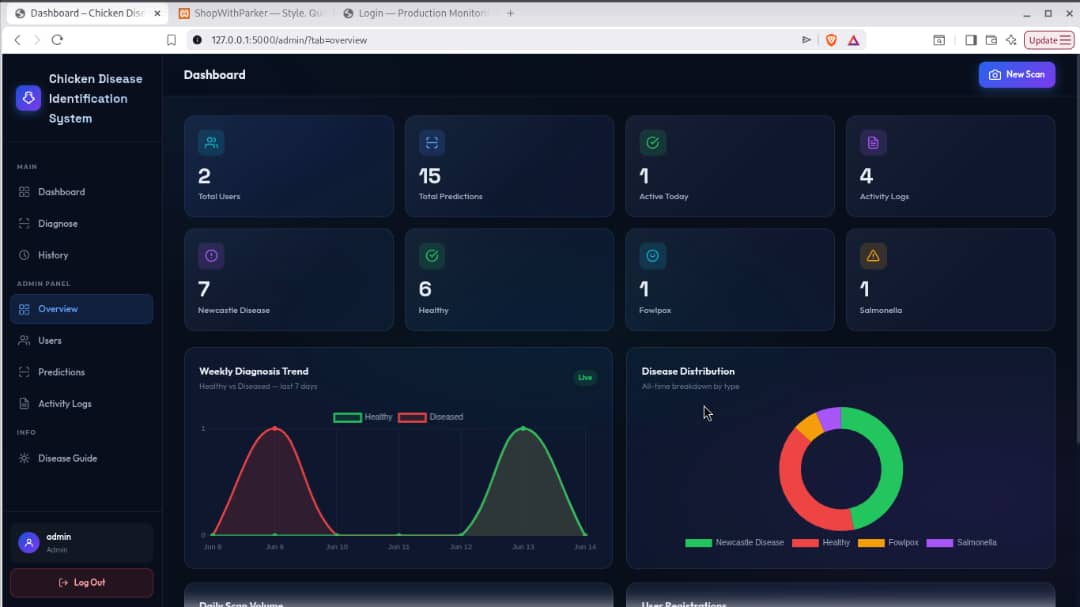The image size is (1080, 607).
Task: Click the Brave shields icon in address bar
Action: click(x=831, y=40)
